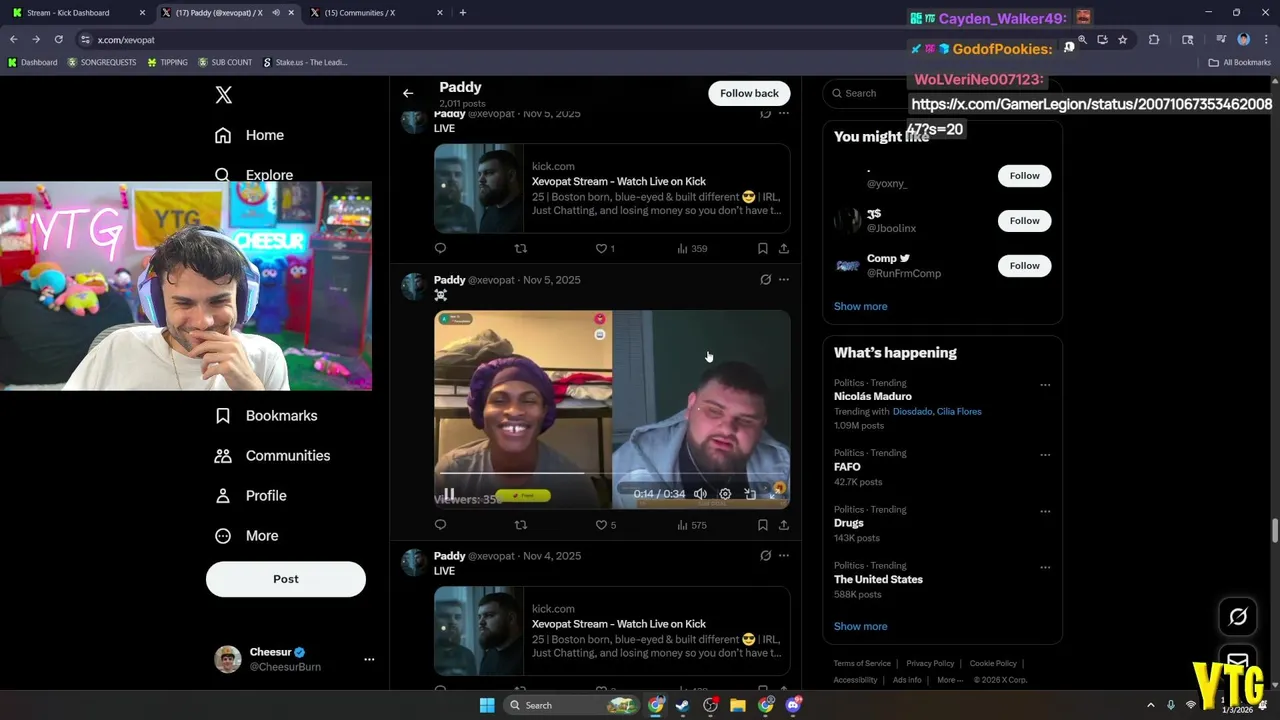Open SONGREQUESTS bookmark
1280x720 pixels.
point(102,62)
